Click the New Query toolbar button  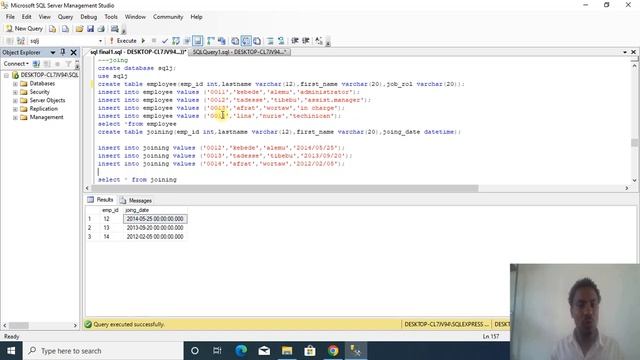[x=24, y=29]
